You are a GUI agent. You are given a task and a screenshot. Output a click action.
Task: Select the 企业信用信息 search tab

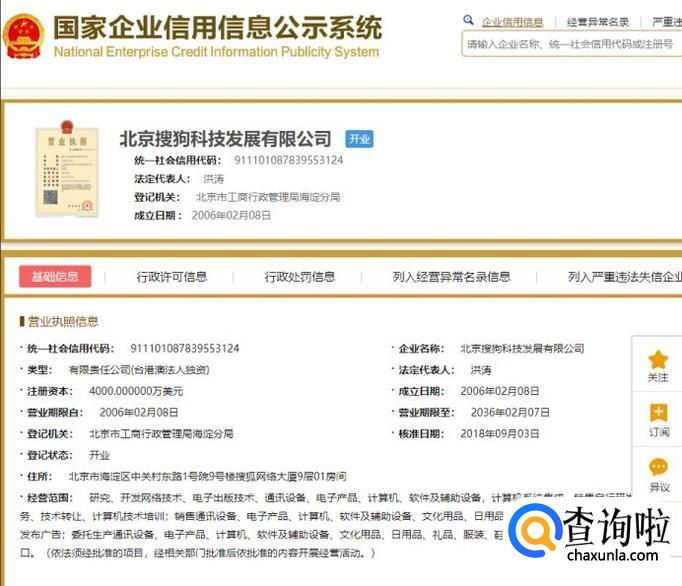(512, 22)
